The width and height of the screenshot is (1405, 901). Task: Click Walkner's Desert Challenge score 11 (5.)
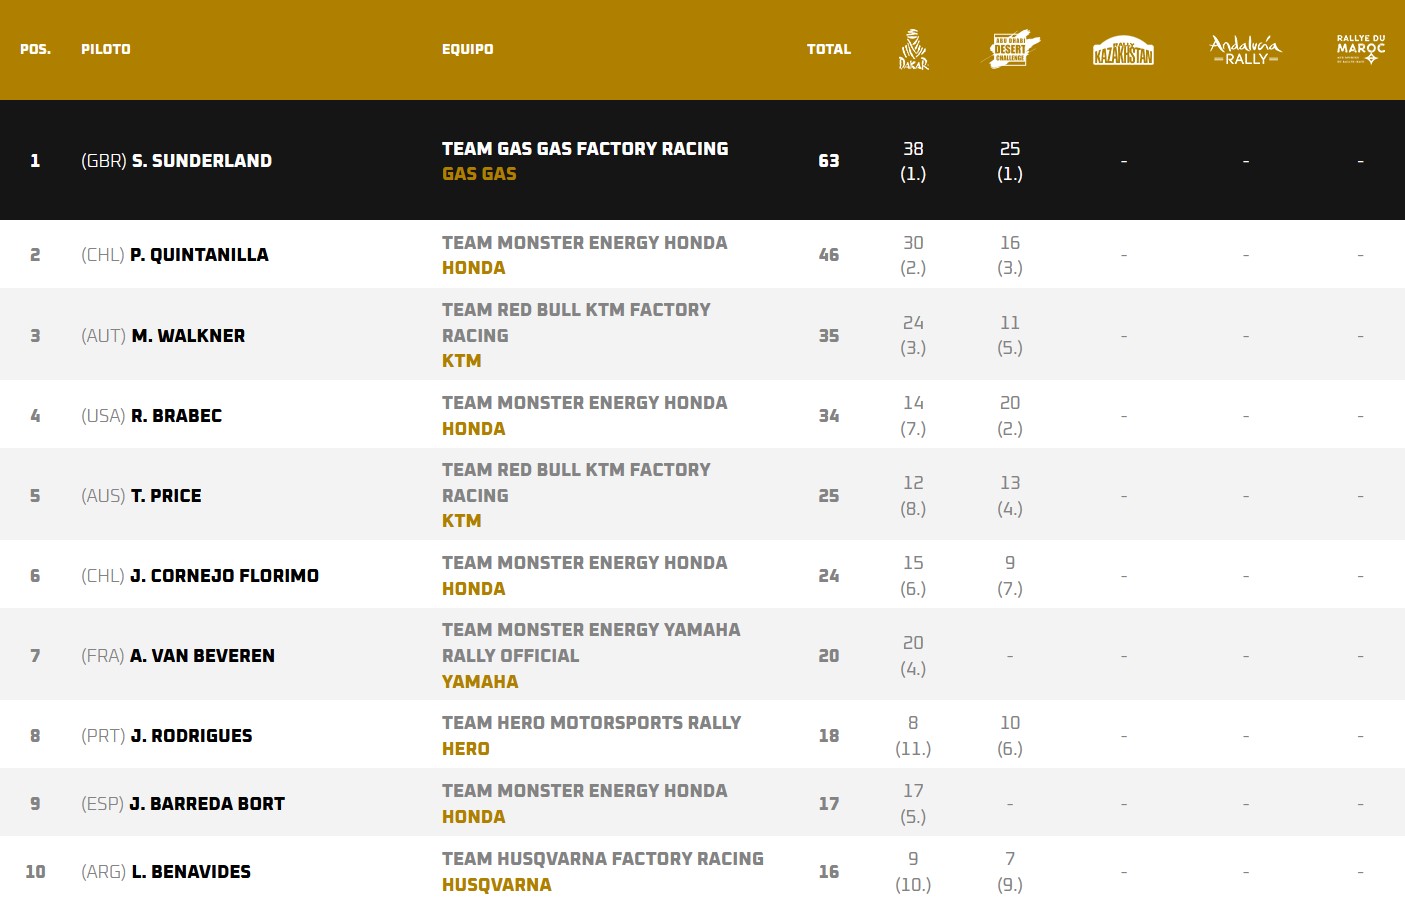click(1010, 335)
